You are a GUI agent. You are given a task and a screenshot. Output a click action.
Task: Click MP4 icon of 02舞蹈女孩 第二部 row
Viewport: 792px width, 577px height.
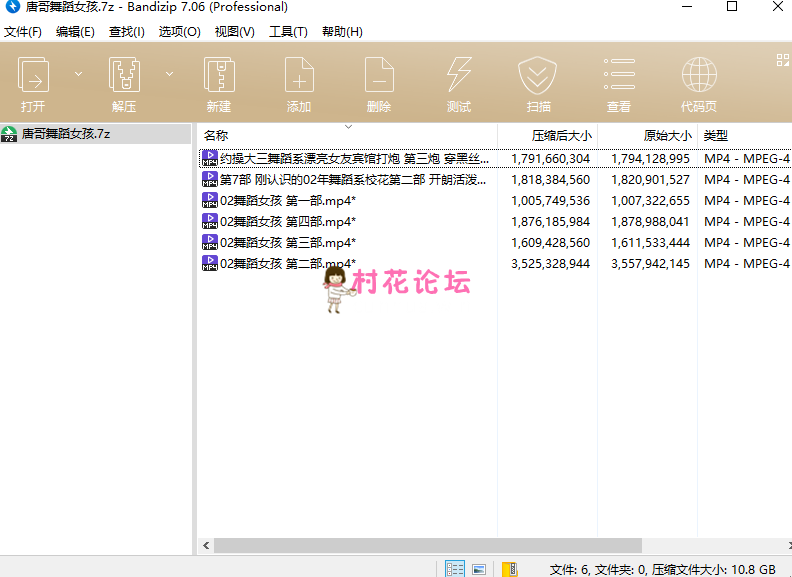pyautogui.click(x=210, y=263)
